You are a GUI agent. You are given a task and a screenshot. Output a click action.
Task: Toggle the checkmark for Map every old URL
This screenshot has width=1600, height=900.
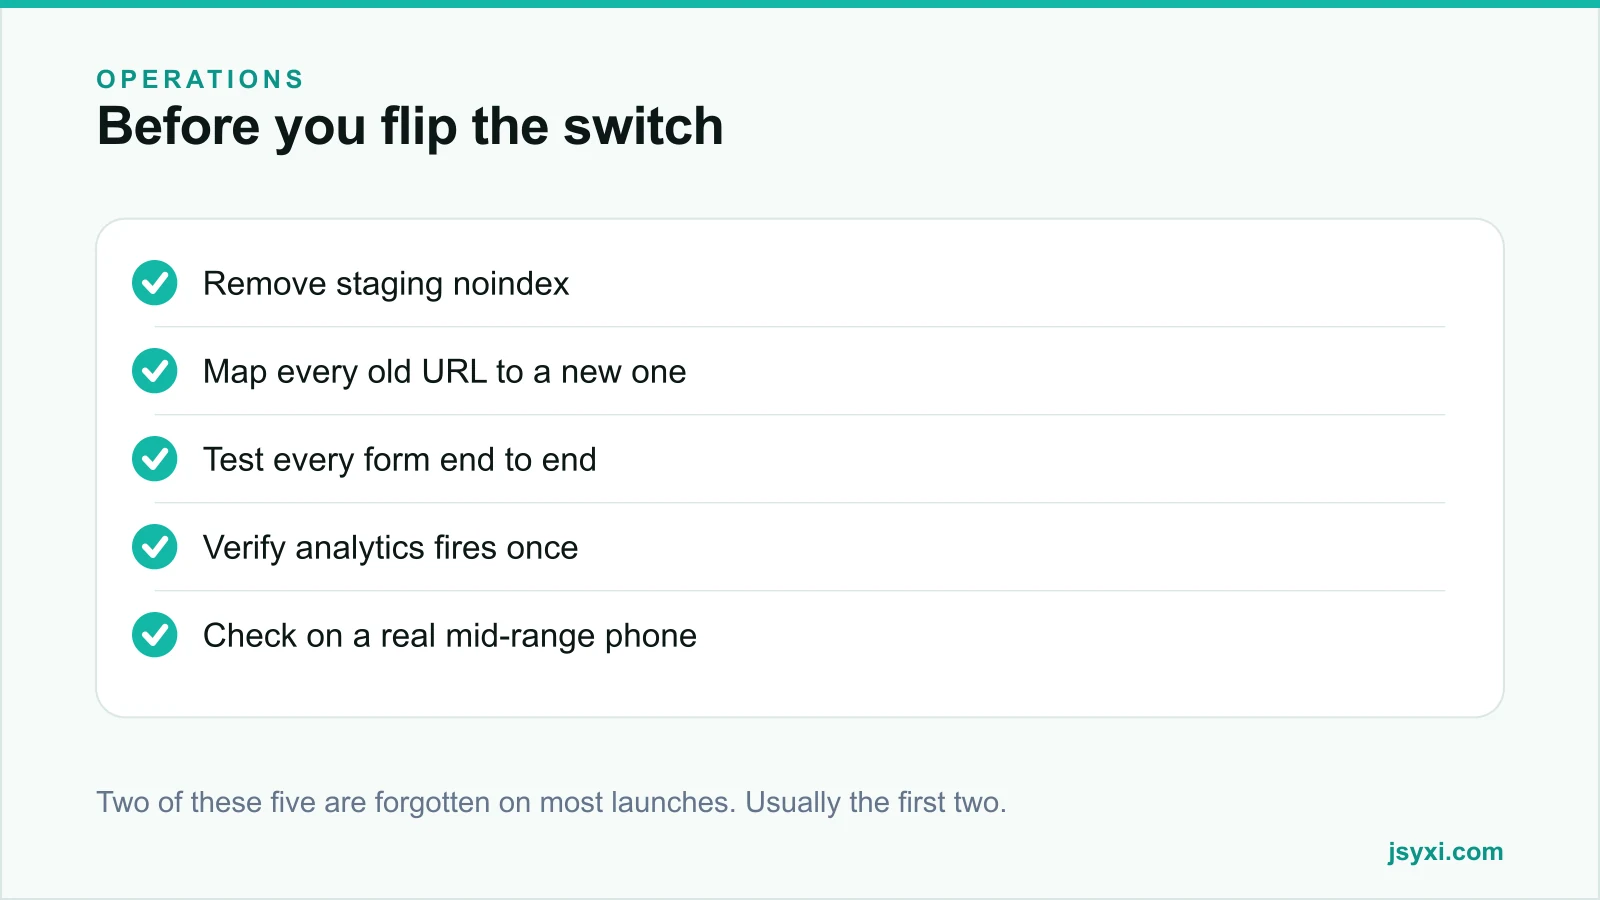(x=155, y=371)
